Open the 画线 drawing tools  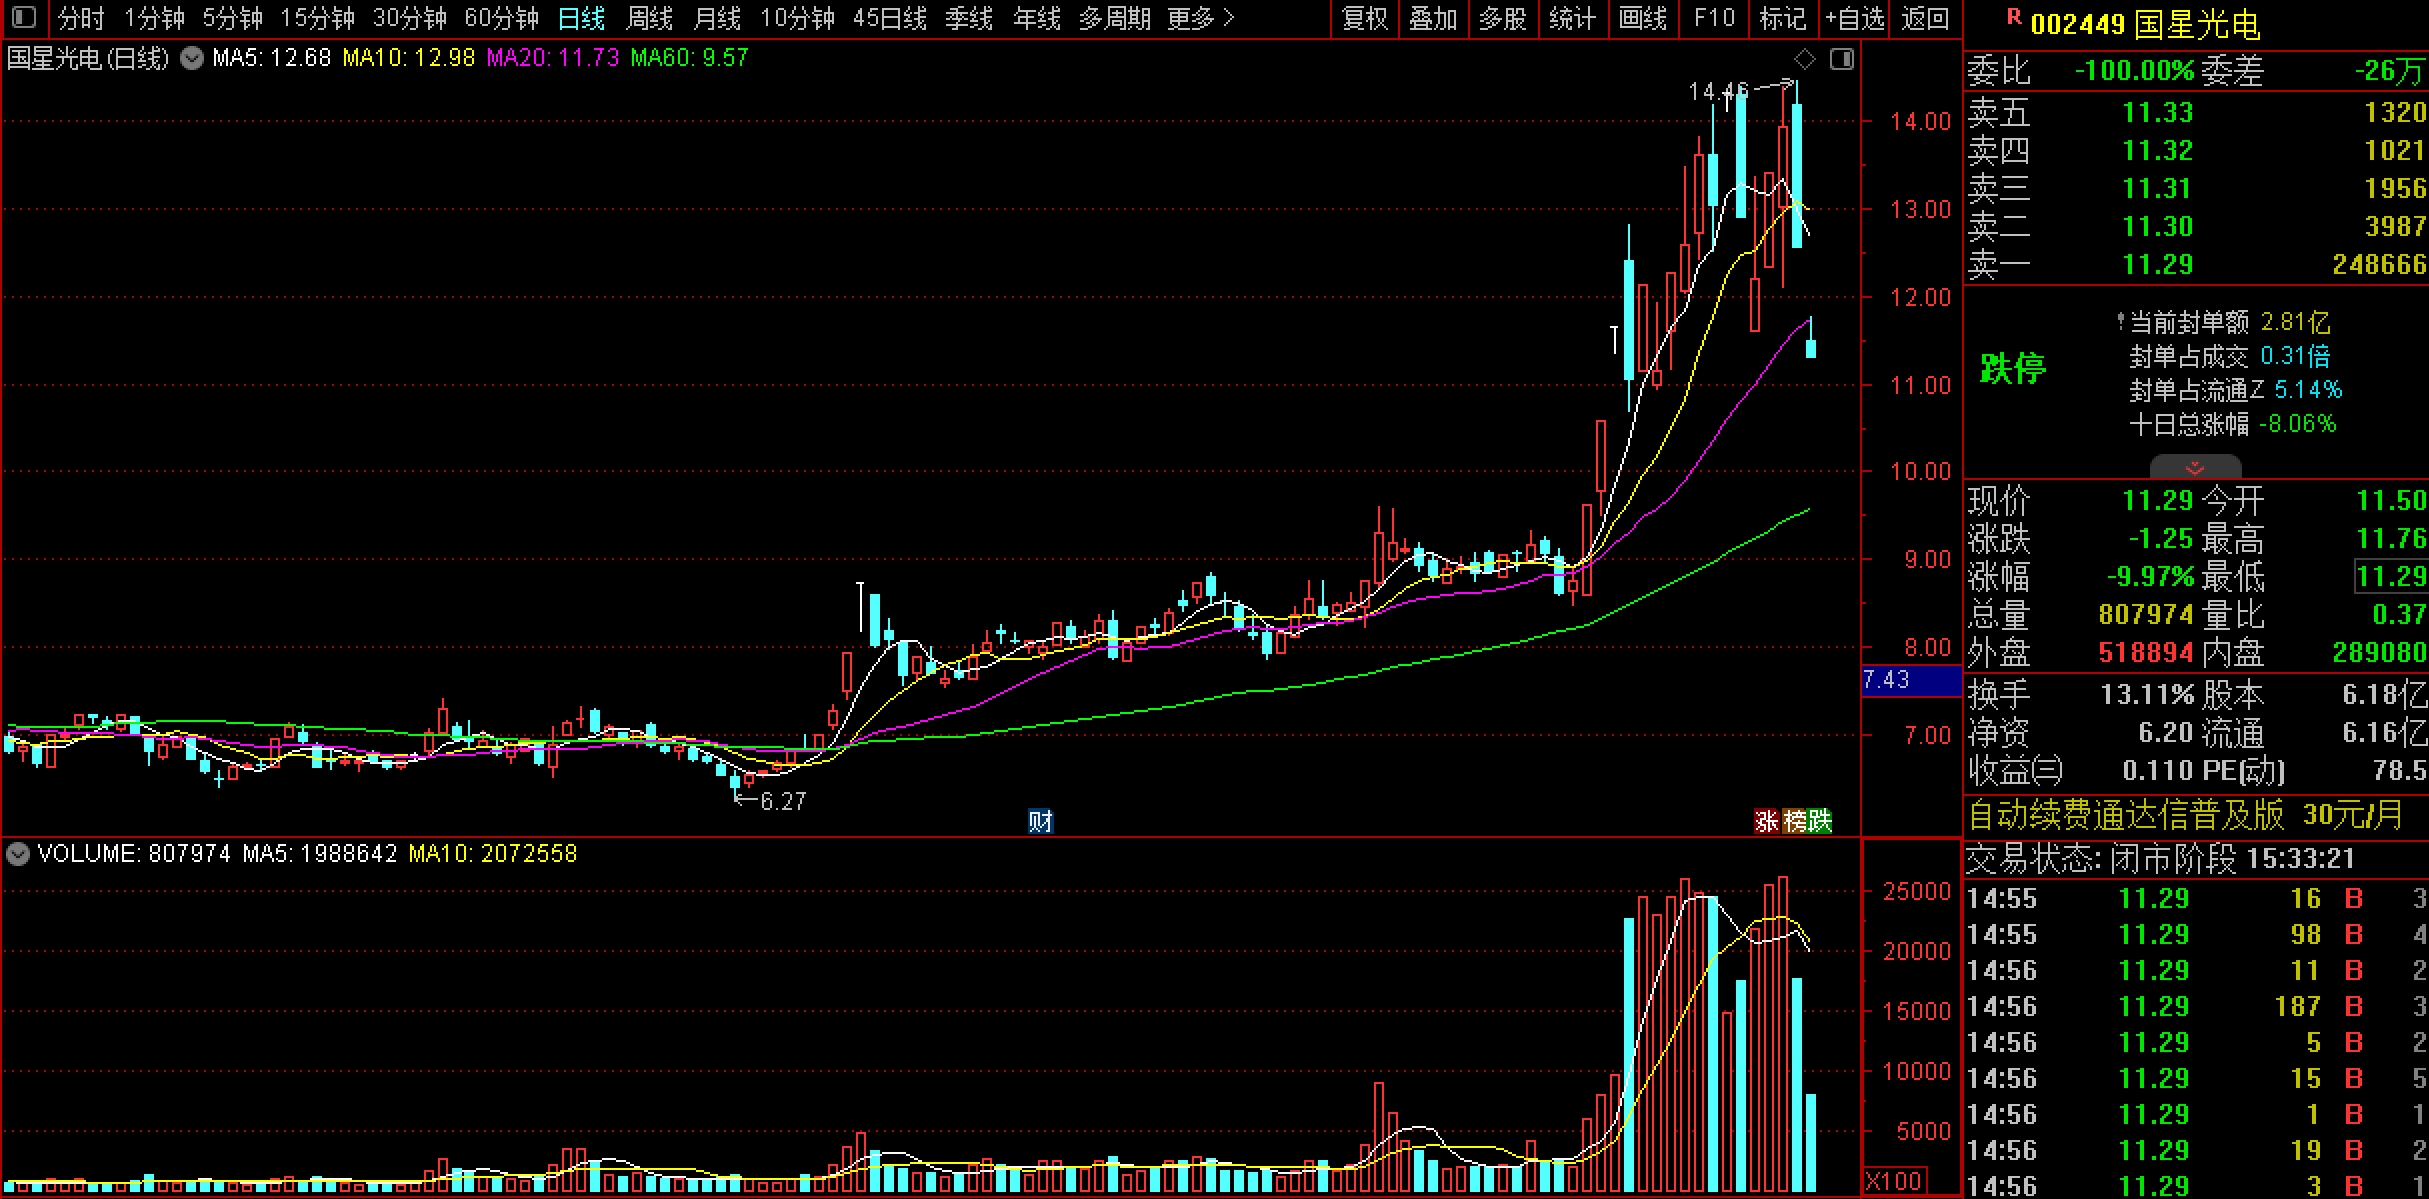pyautogui.click(x=1642, y=18)
